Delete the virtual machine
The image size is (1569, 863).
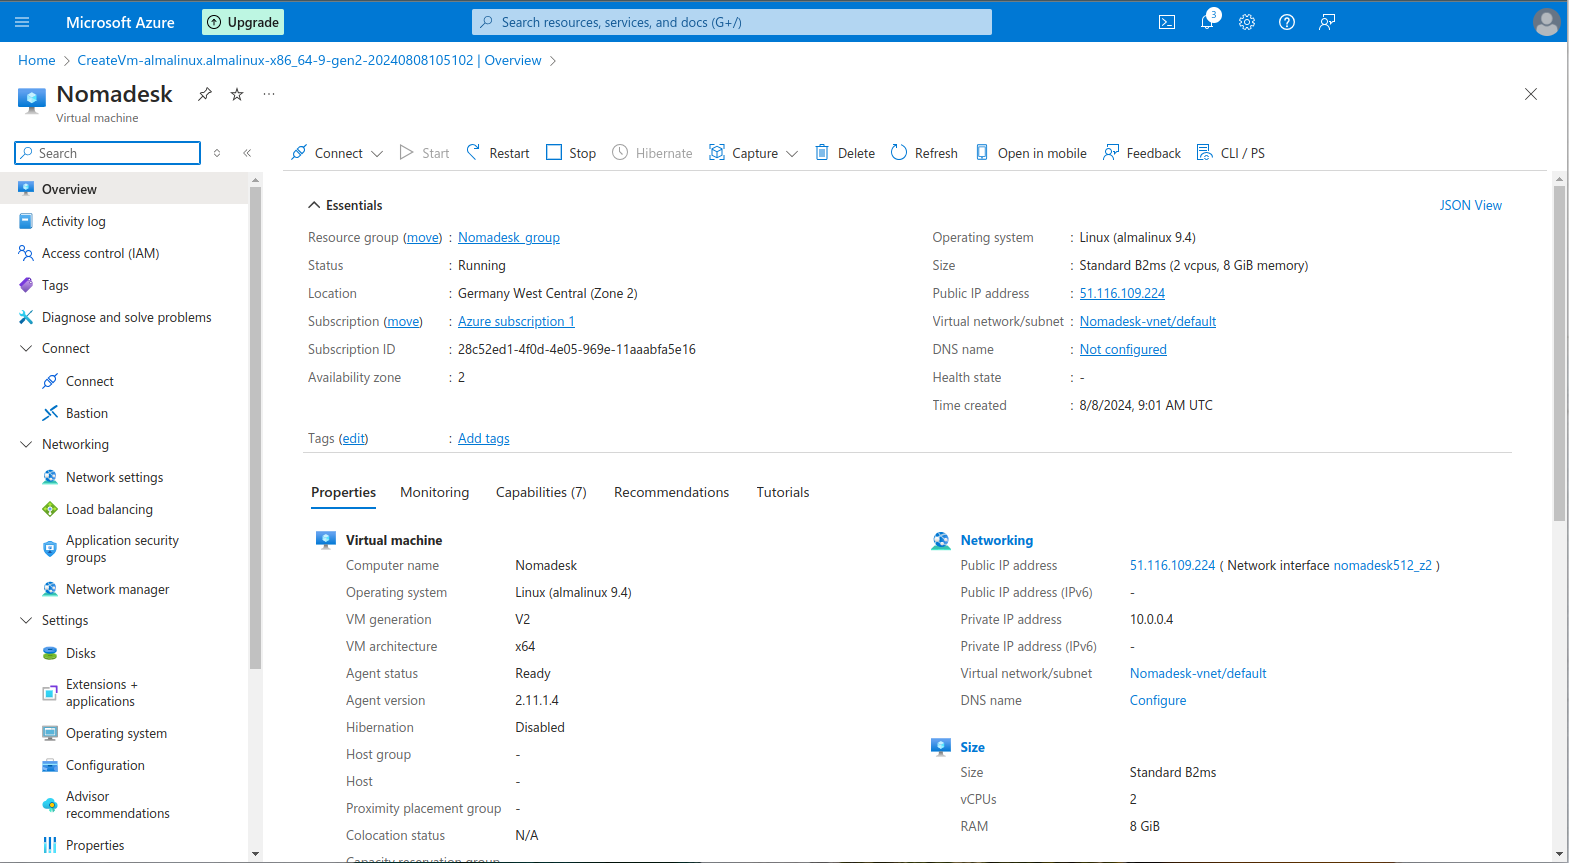pyautogui.click(x=845, y=153)
